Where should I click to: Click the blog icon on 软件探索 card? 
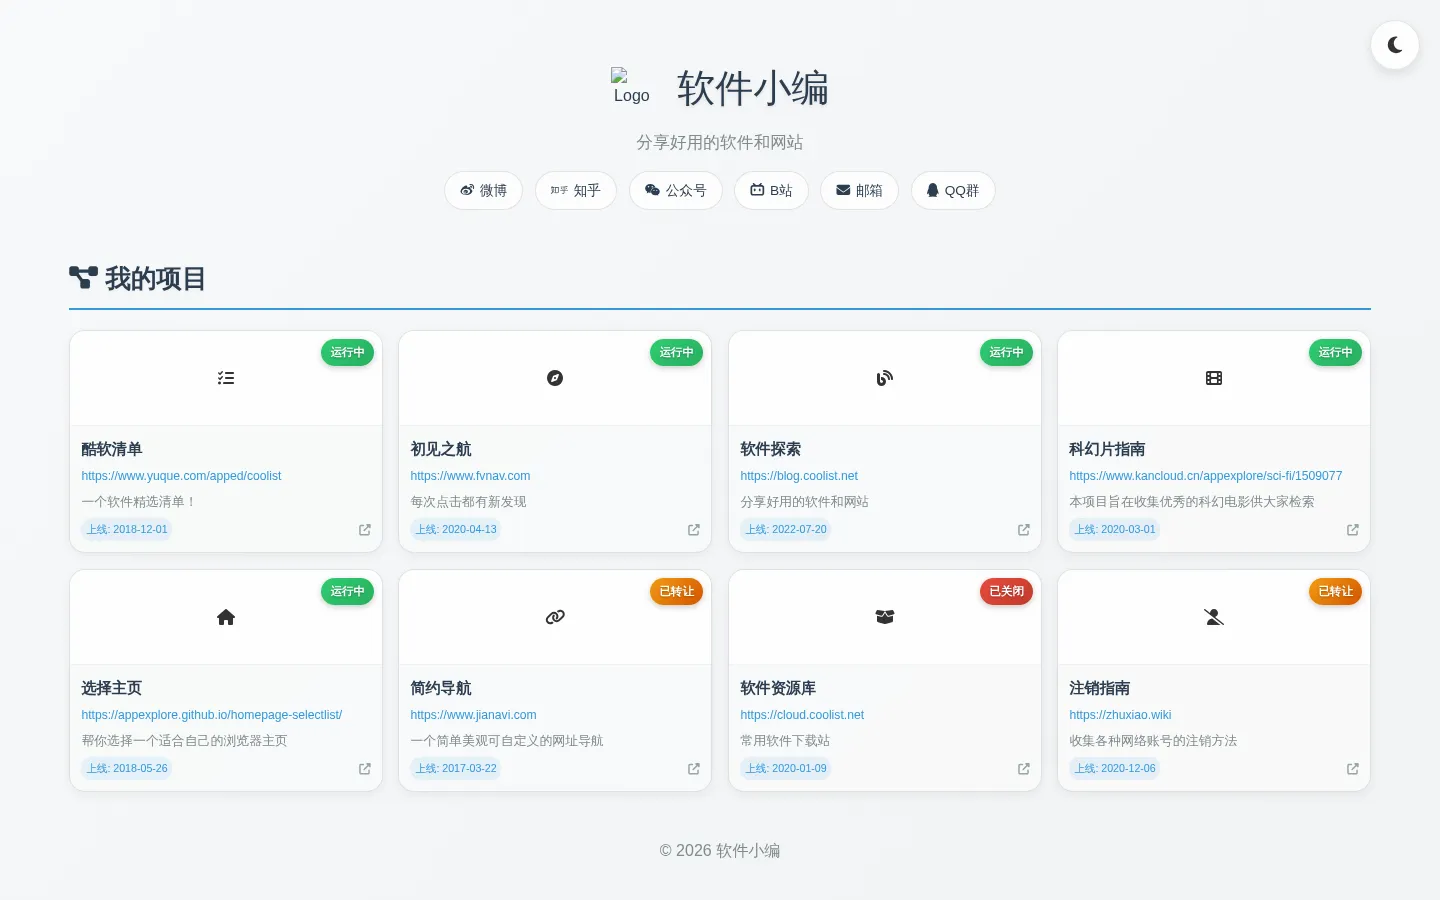click(885, 378)
